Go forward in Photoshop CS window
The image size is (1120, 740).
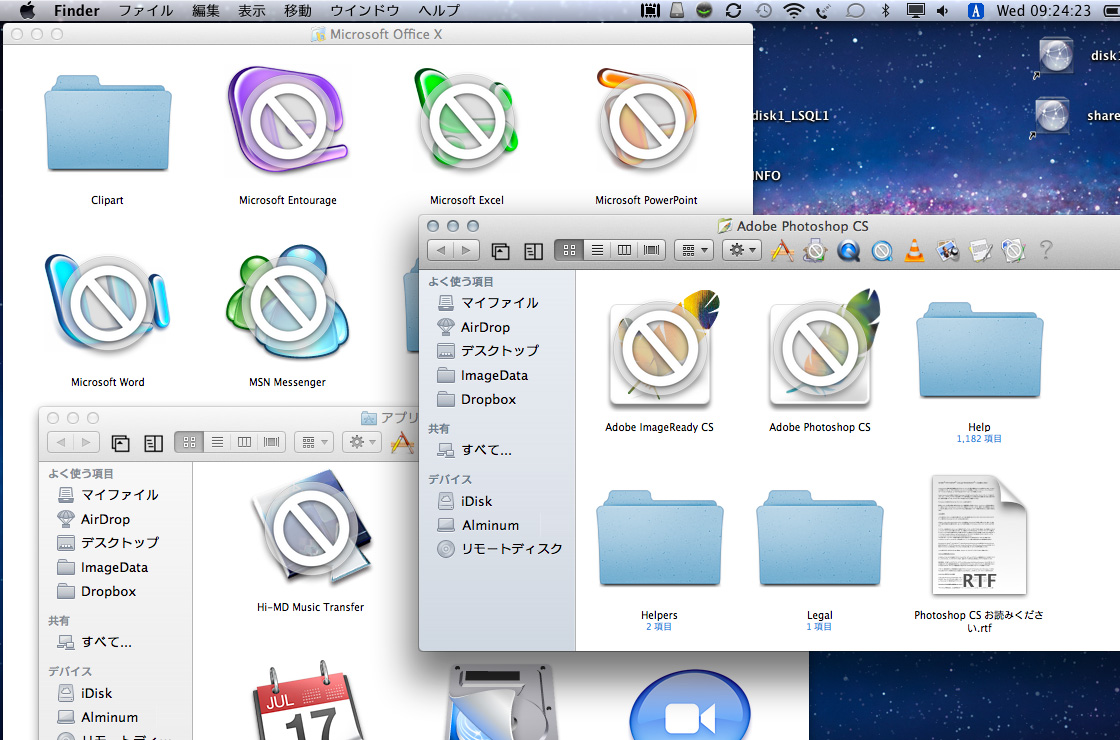click(466, 250)
